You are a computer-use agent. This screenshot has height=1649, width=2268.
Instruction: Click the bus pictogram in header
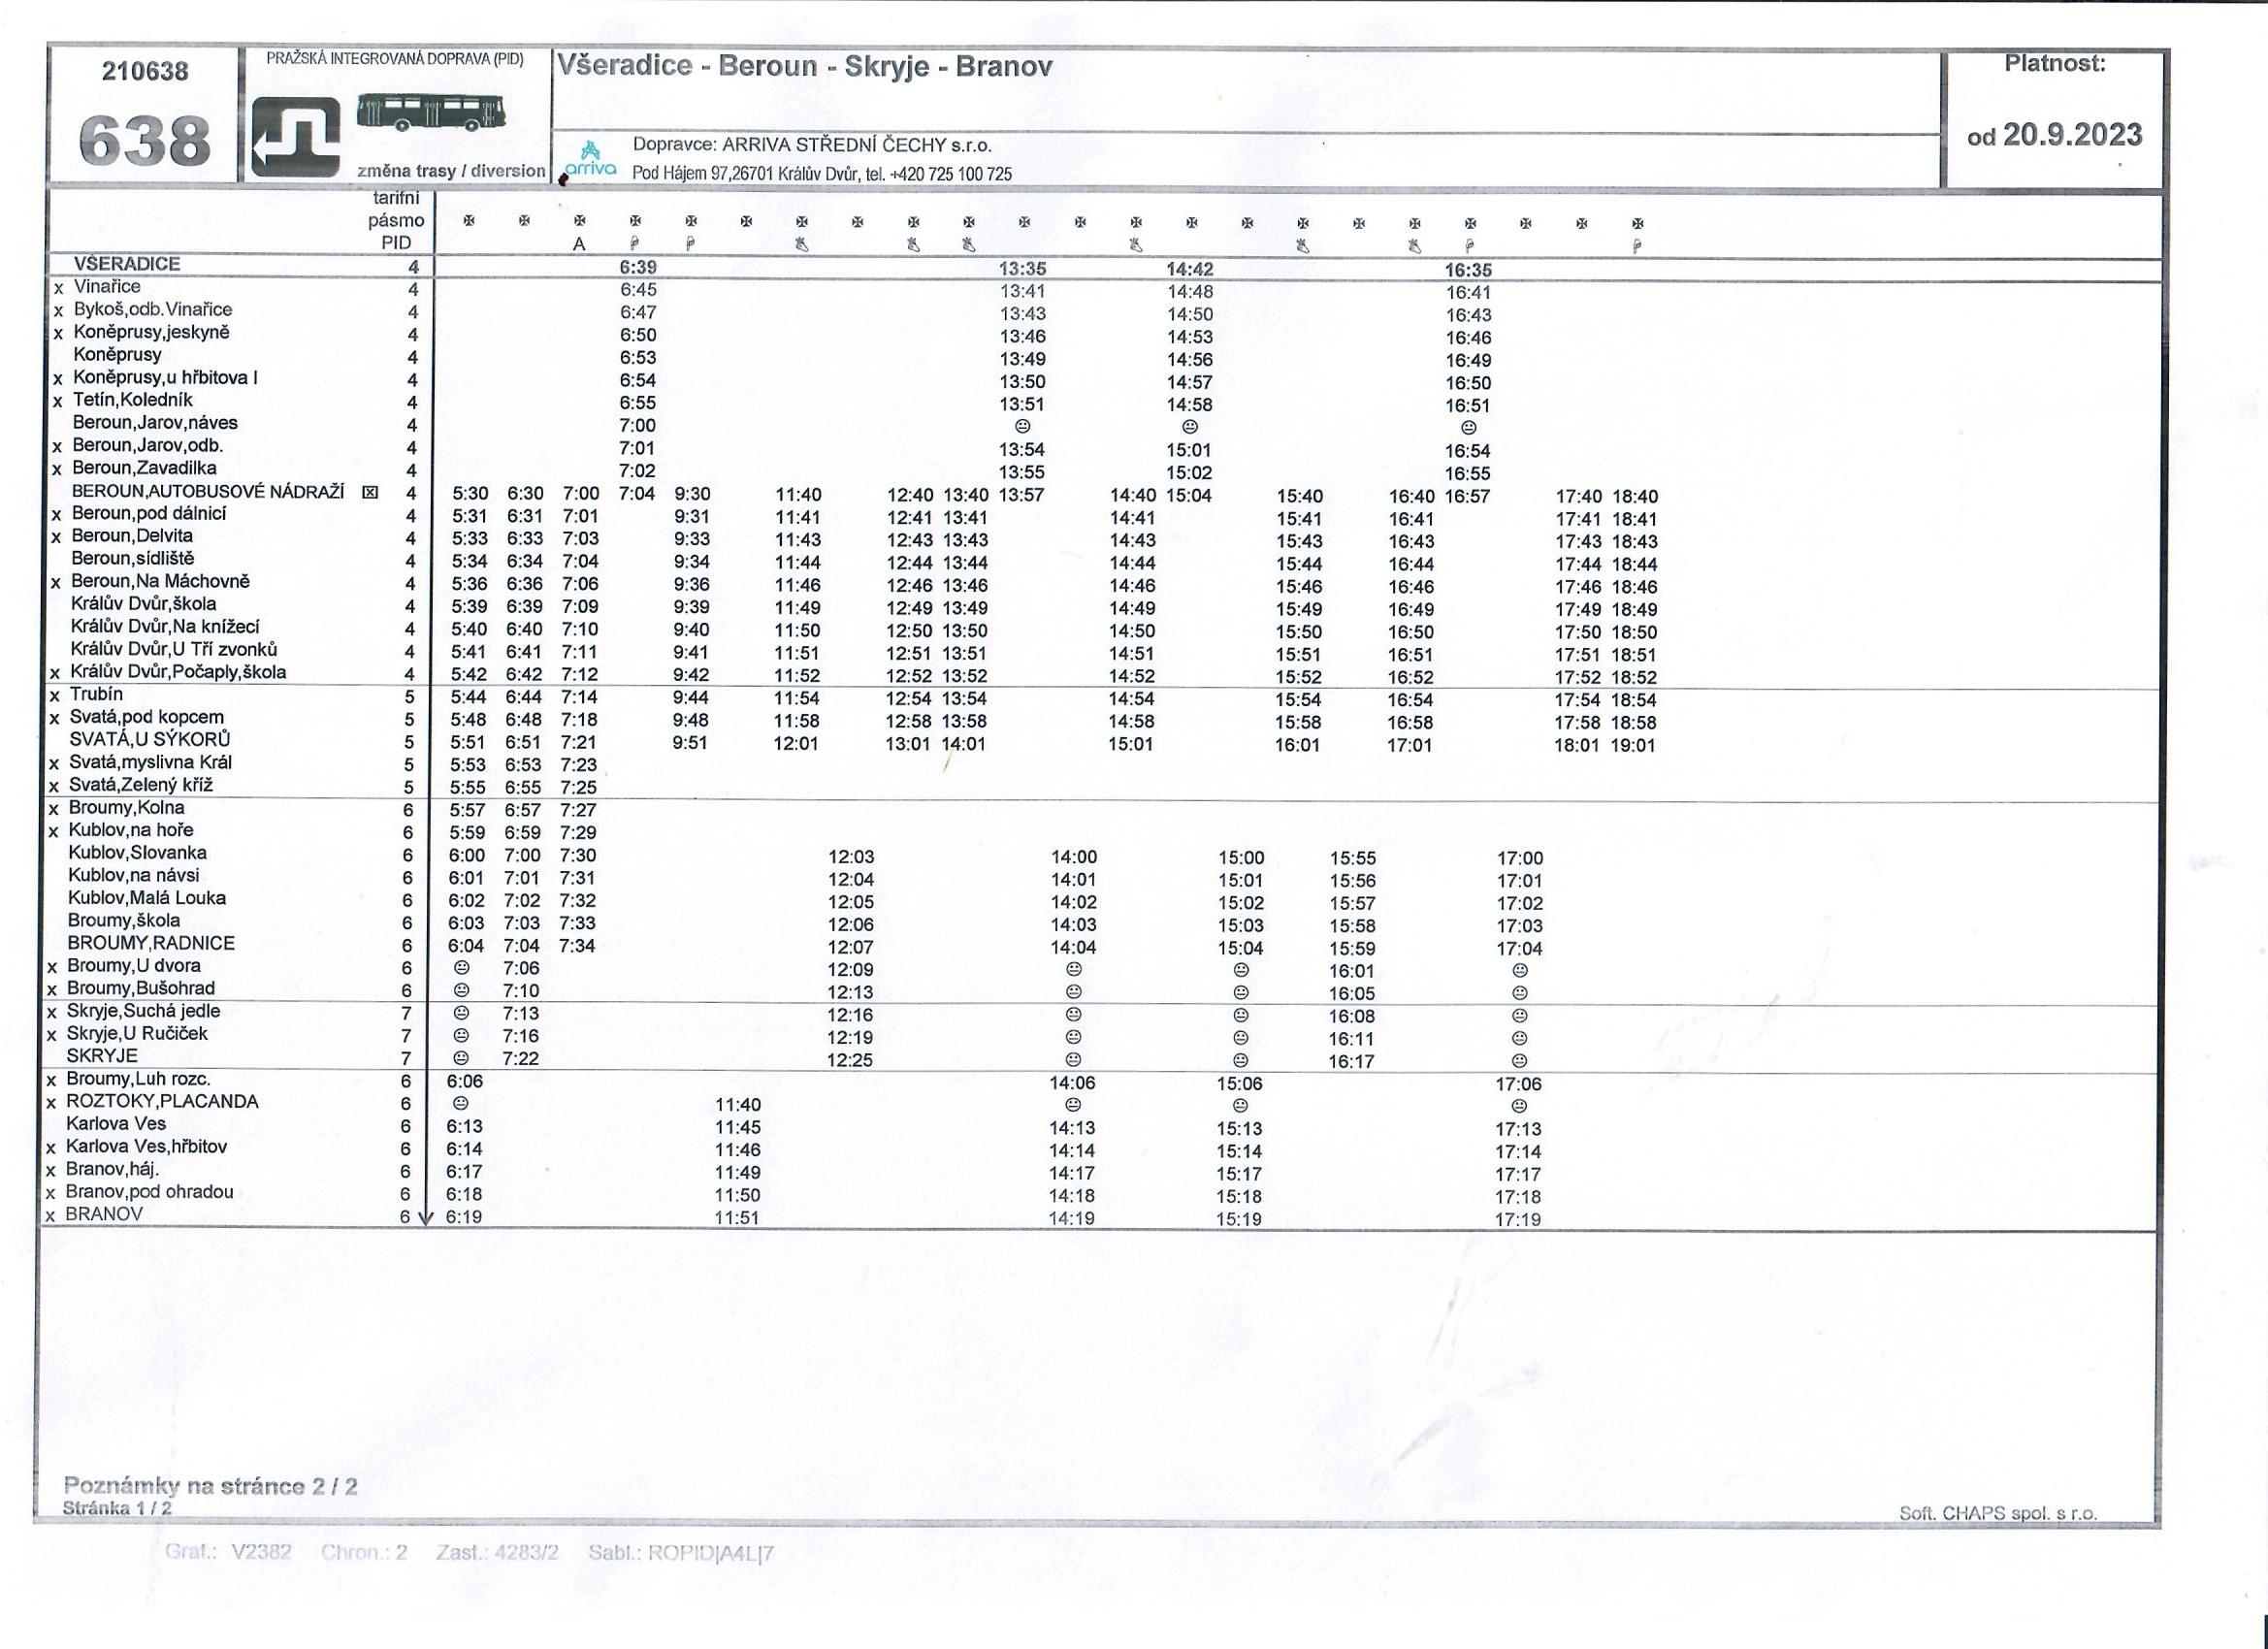430,112
